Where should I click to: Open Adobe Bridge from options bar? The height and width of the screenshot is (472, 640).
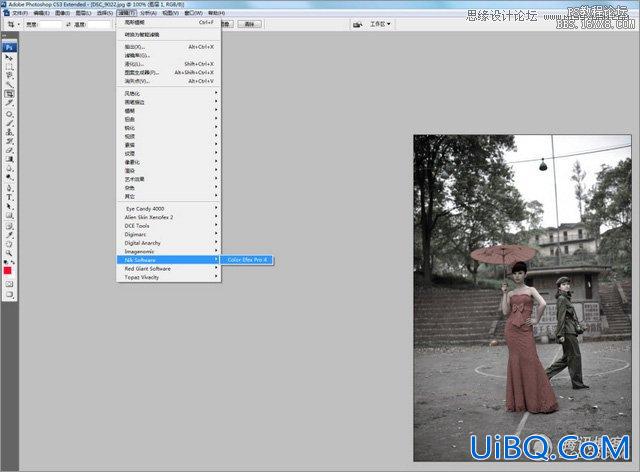pos(358,24)
